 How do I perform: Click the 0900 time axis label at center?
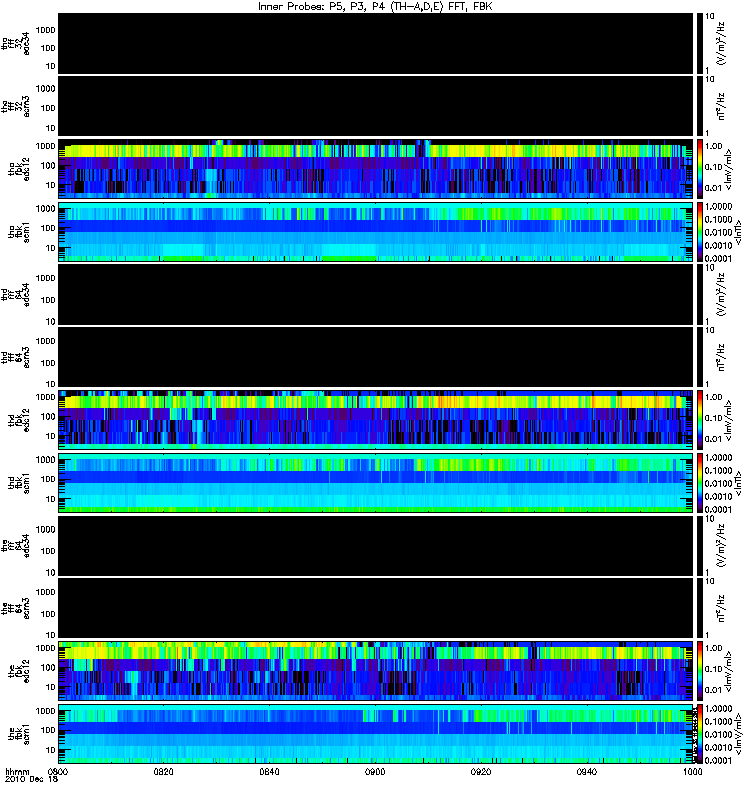click(375, 771)
